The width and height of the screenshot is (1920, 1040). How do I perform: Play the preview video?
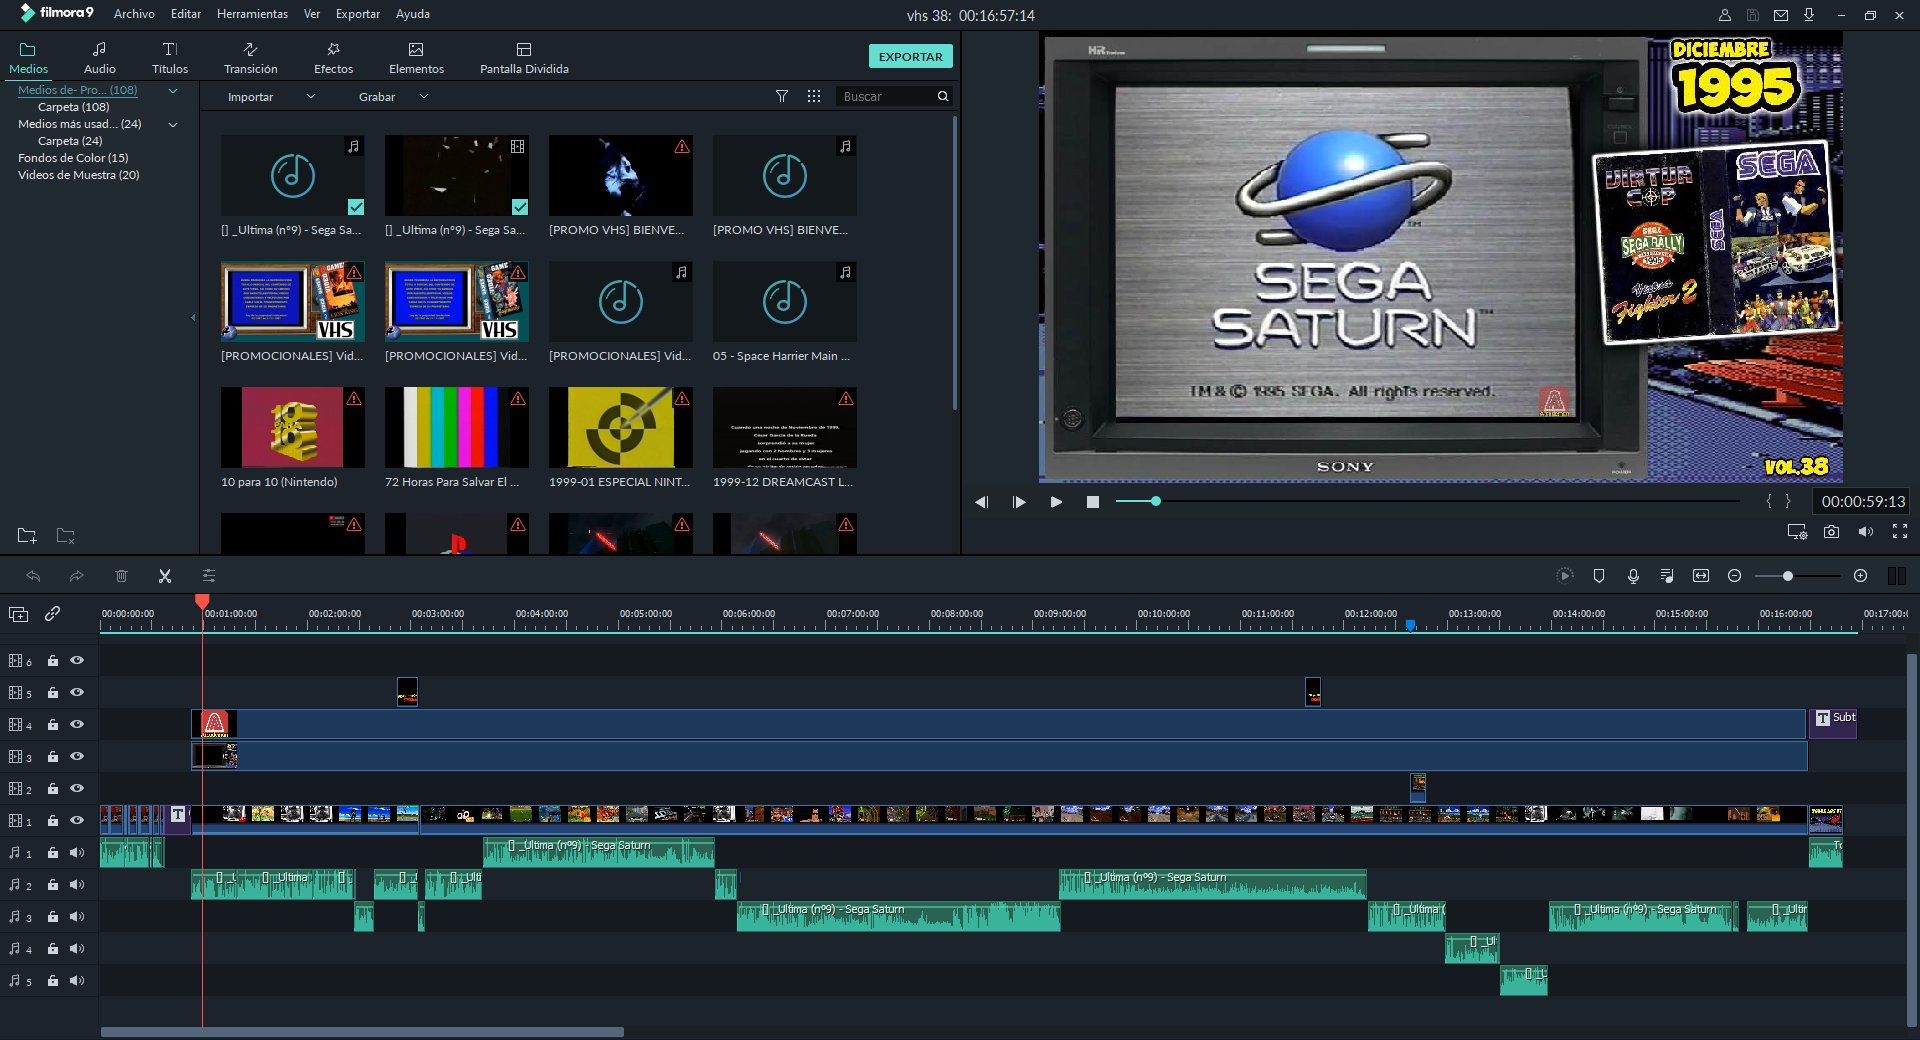pyautogui.click(x=1055, y=502)
